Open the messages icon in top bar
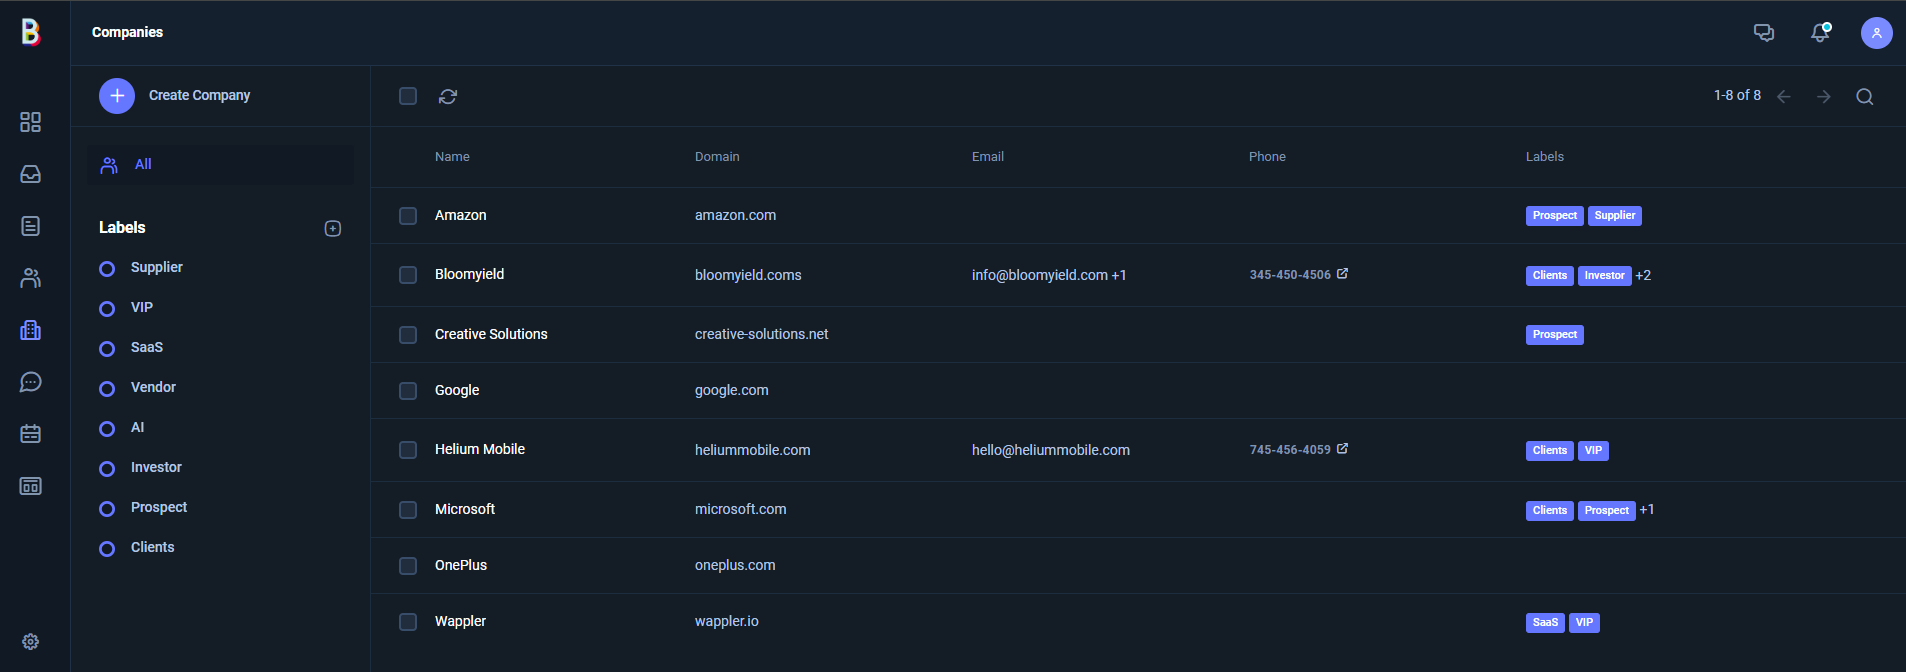The height and width of the screenshot is (672, 1906). (1764, 33)
